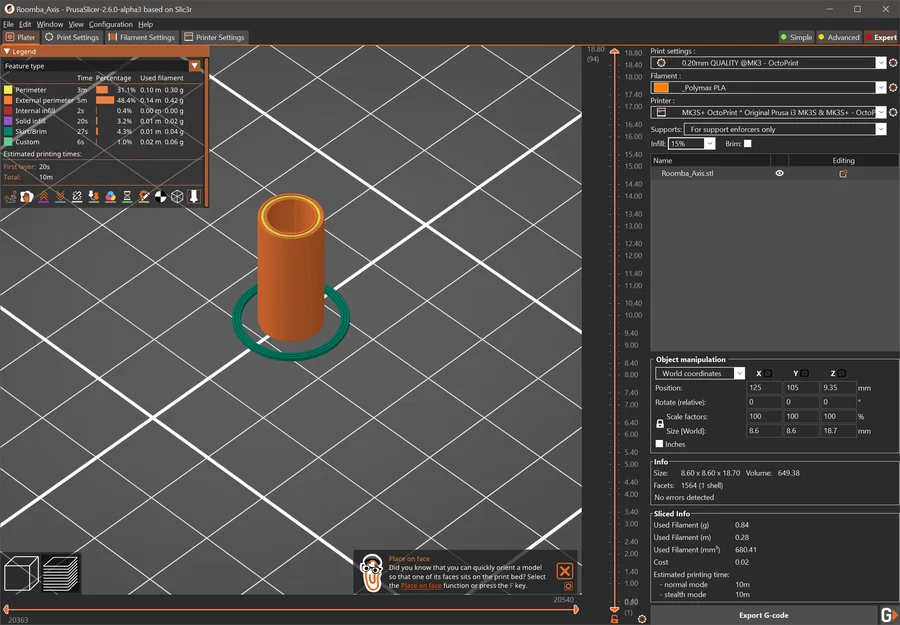Image resolution: width=900 pixels, height=625 pixels.
Task: Open the Printer preset dropdown
Action: 881,112
